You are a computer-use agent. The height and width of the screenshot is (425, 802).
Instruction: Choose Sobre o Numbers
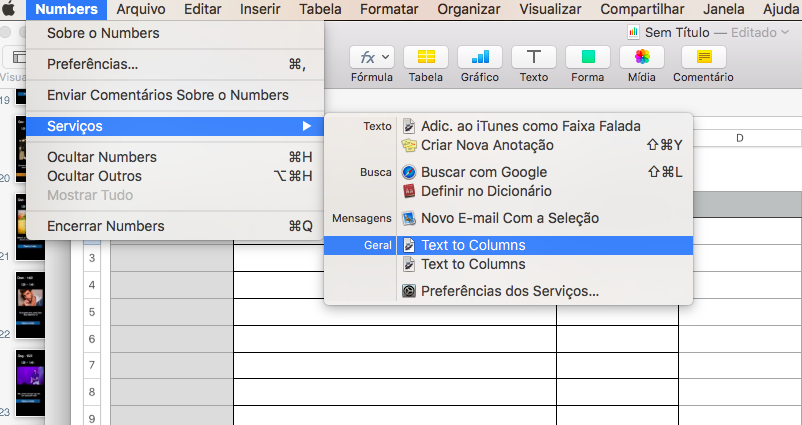point(175,33)
